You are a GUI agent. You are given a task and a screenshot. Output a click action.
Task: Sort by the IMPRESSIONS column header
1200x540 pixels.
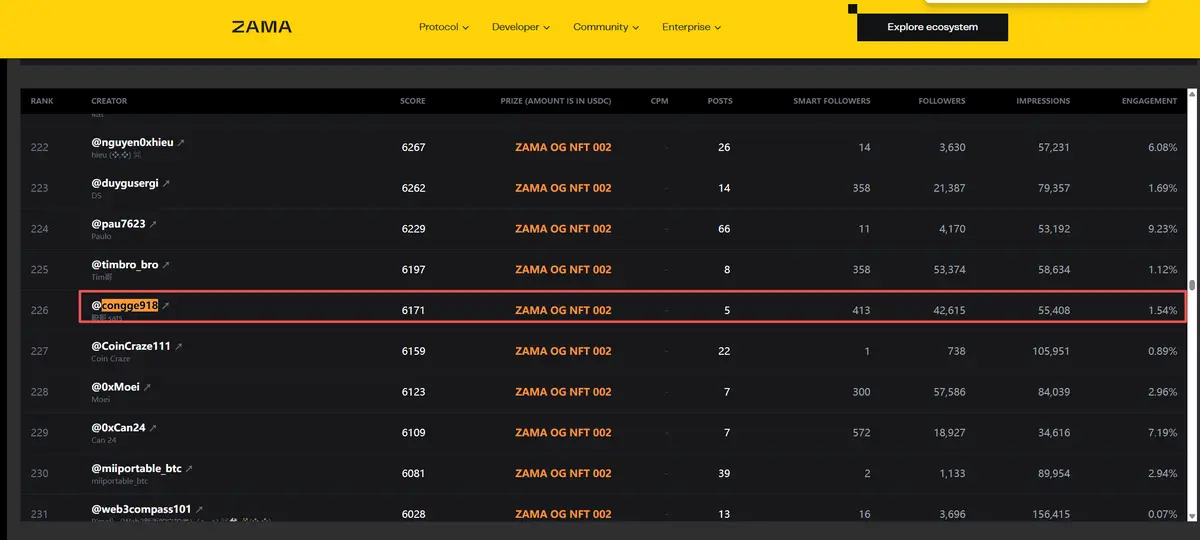point(1043,101)
